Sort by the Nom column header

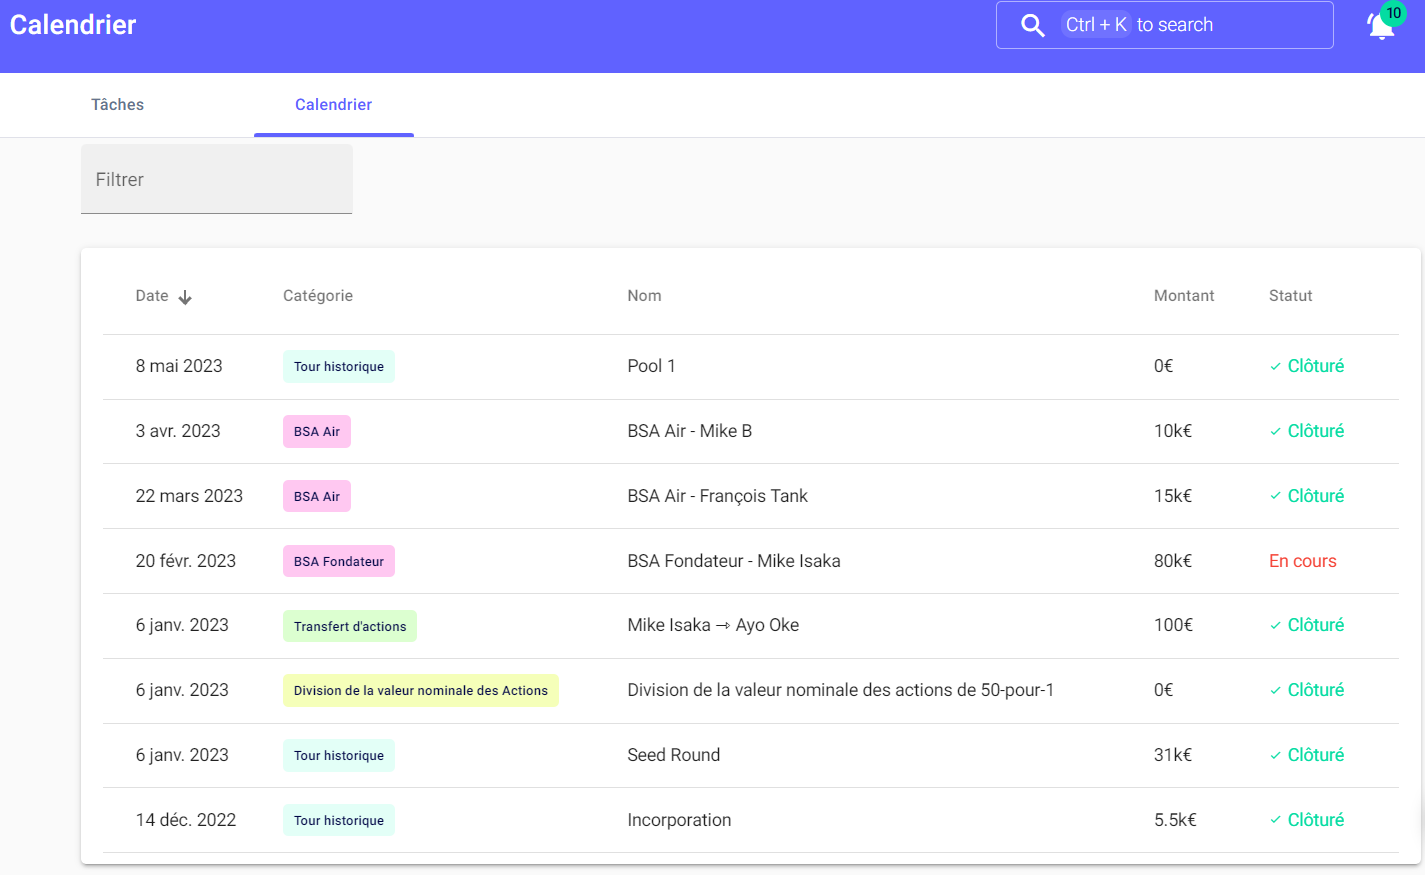[644, 296]
